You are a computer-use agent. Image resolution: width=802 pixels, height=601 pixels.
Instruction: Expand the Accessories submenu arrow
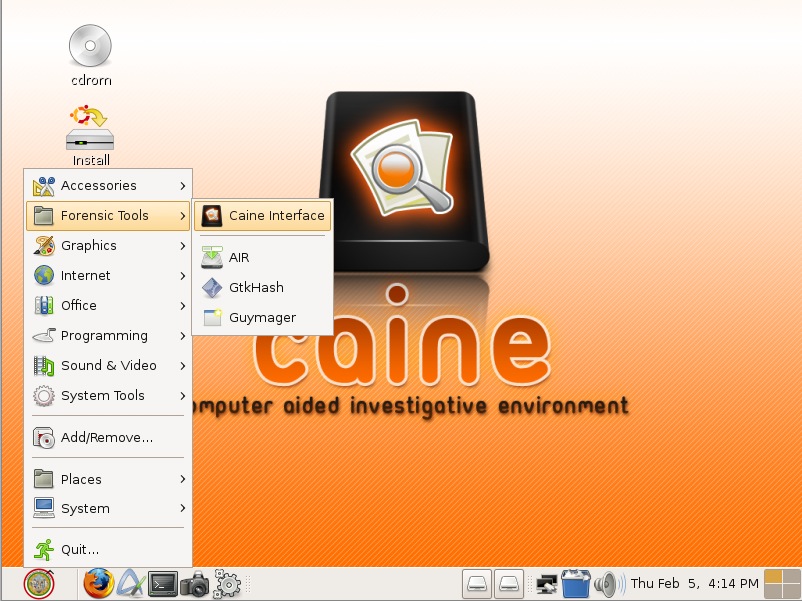183,186
